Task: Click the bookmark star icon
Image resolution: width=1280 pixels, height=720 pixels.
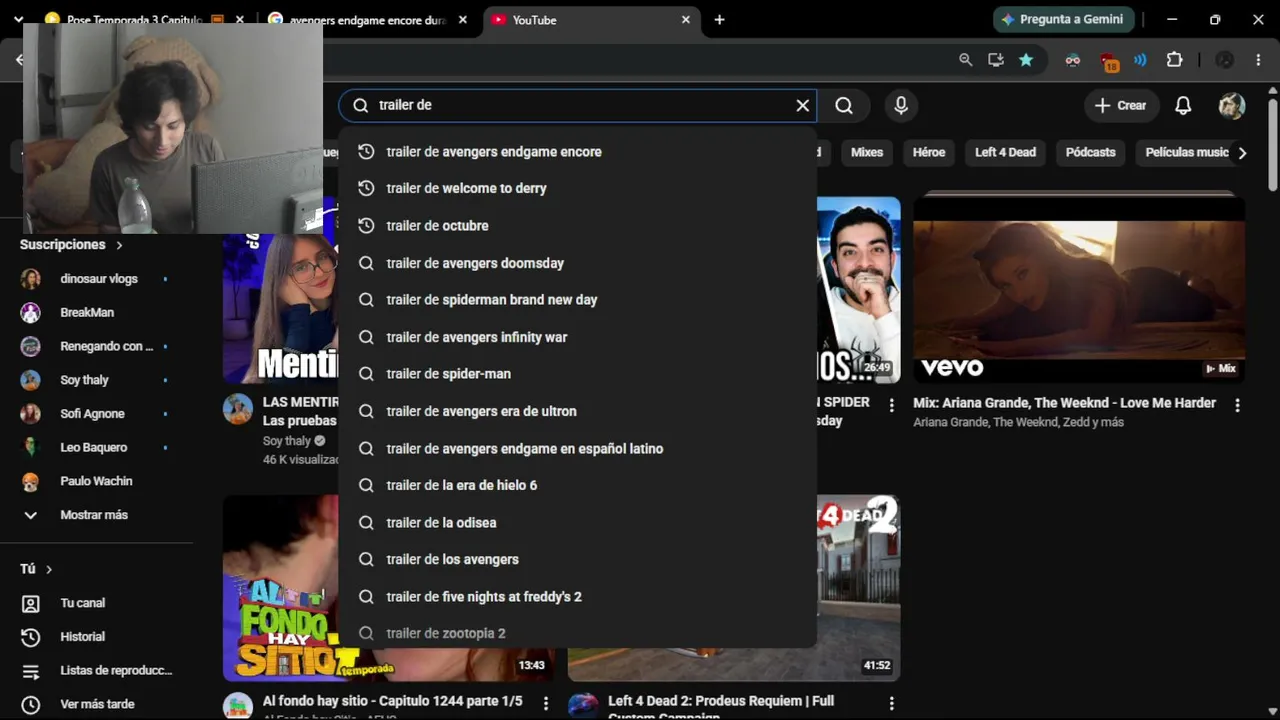Action: point(1026,60)
